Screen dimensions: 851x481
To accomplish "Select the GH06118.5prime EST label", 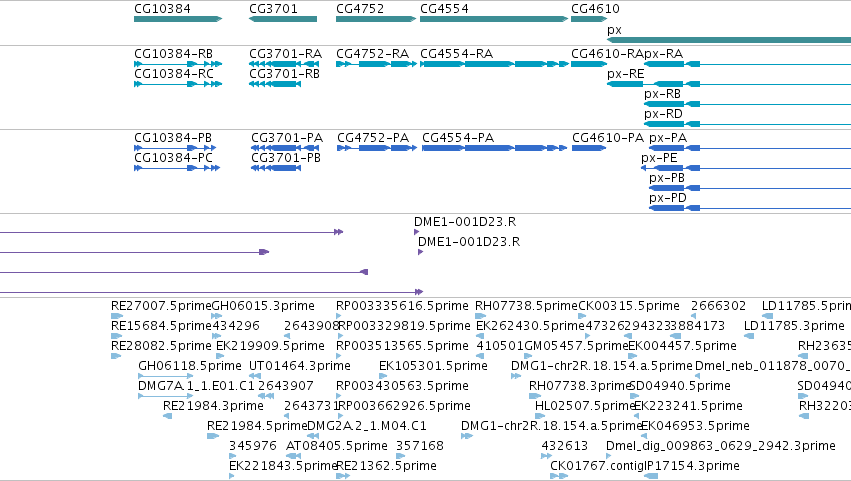I will 189,366.
